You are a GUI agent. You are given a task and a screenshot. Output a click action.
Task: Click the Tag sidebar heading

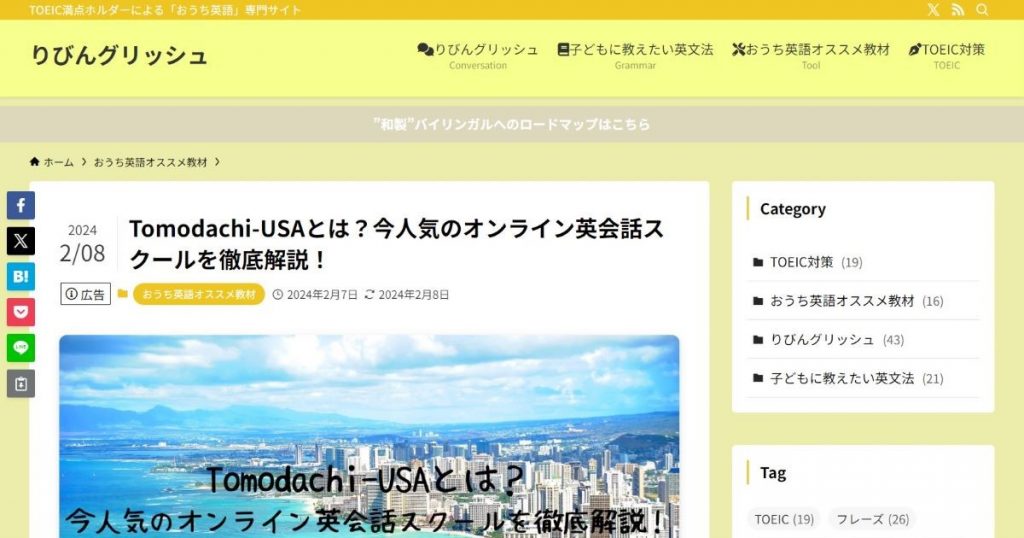pos(773,473)
